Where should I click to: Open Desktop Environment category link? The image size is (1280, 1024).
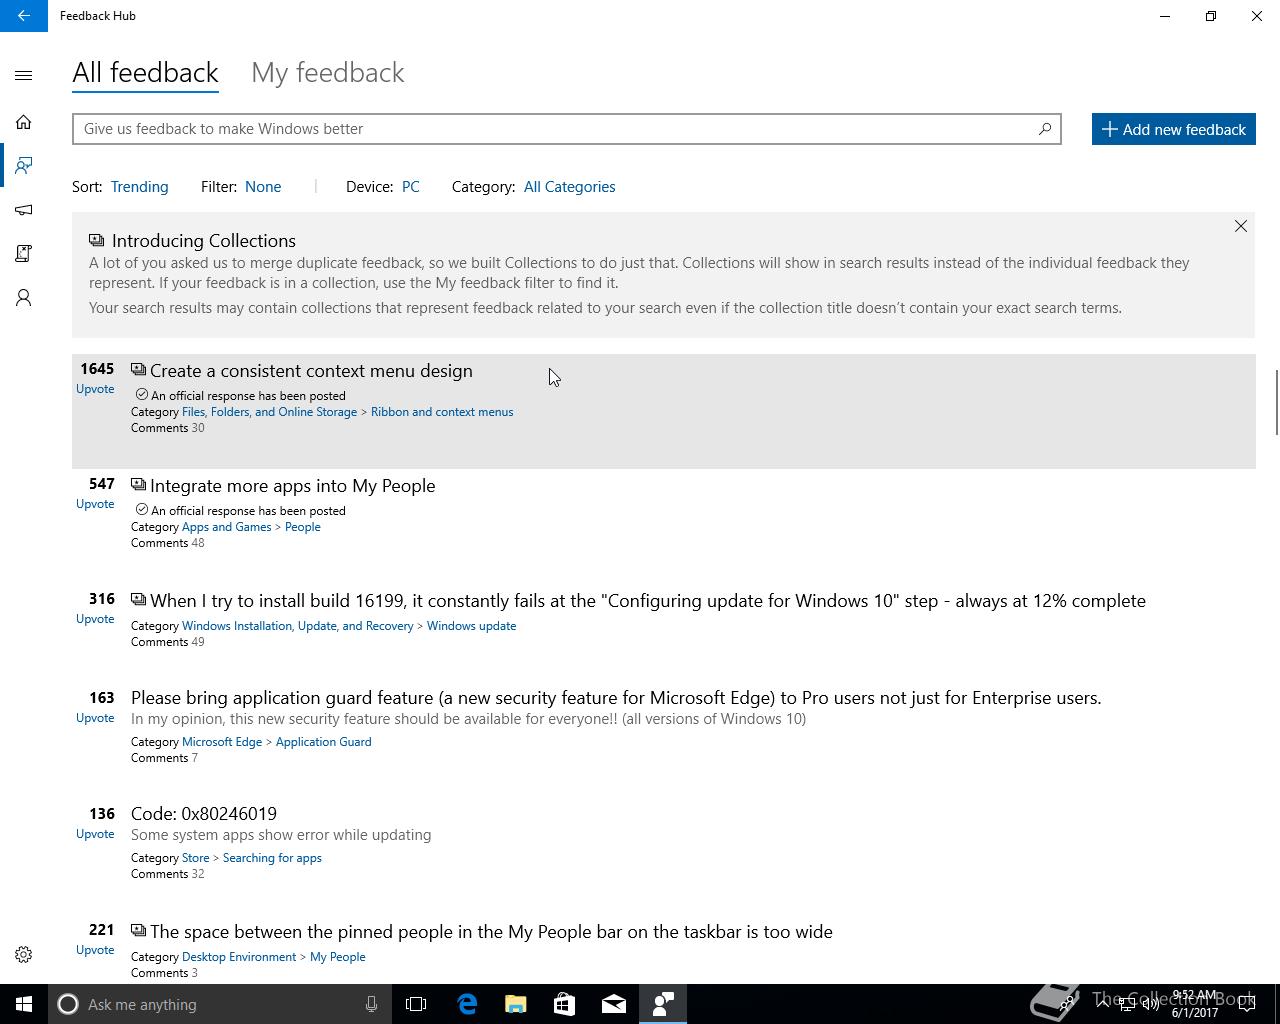(239, 957)
